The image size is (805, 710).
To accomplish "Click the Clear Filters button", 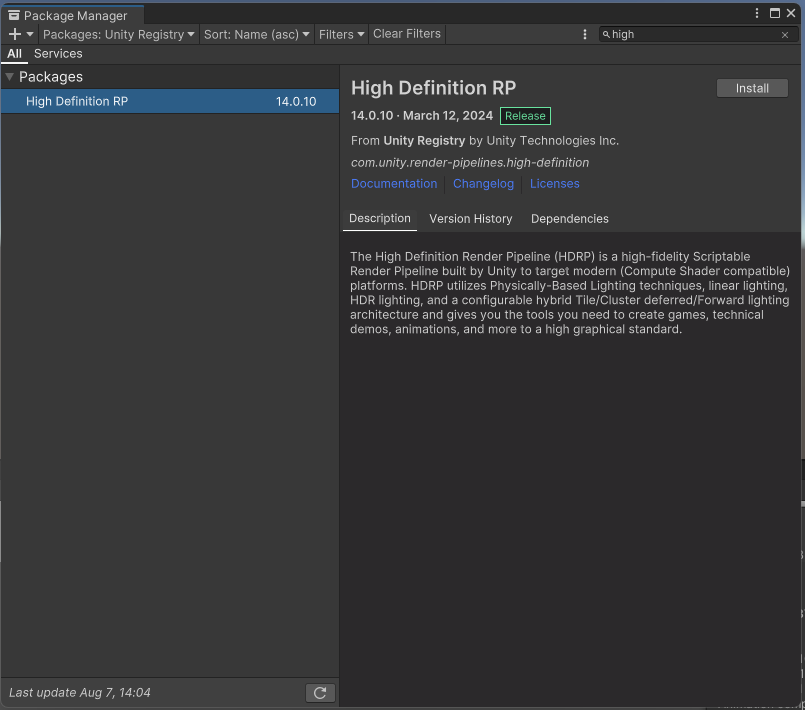I will coord(407,34).
